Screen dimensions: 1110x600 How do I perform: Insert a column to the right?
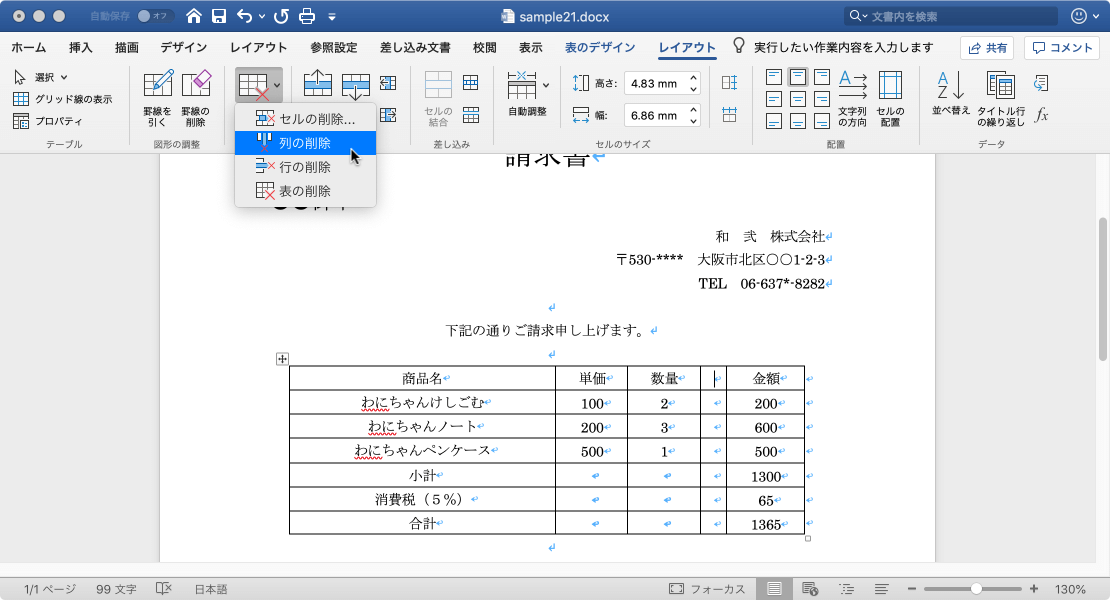click(x=388, y=115)
